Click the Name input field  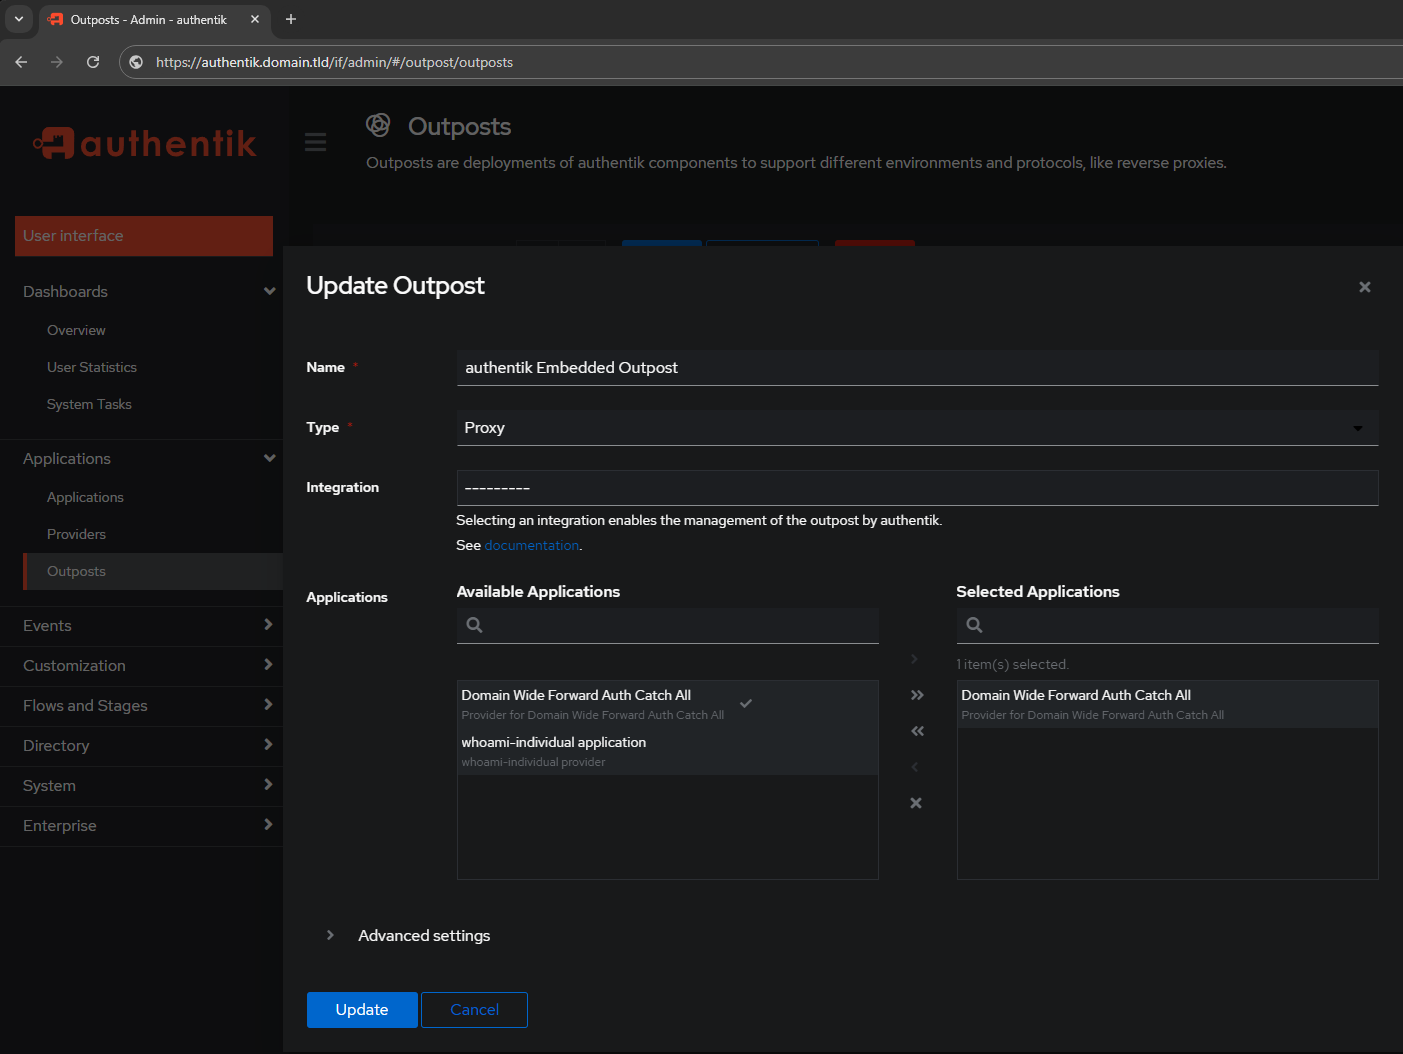pos(917,367)
